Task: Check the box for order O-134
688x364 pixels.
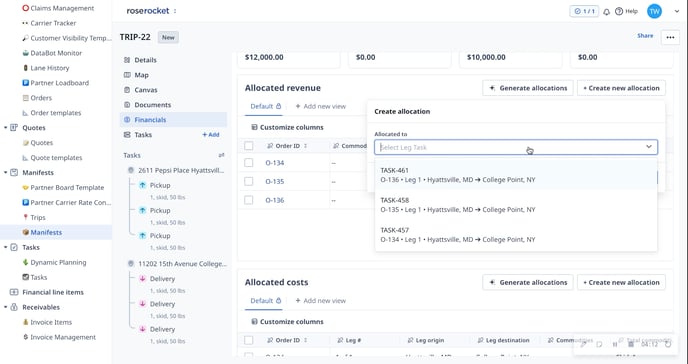Action: [x=249, y=163]
